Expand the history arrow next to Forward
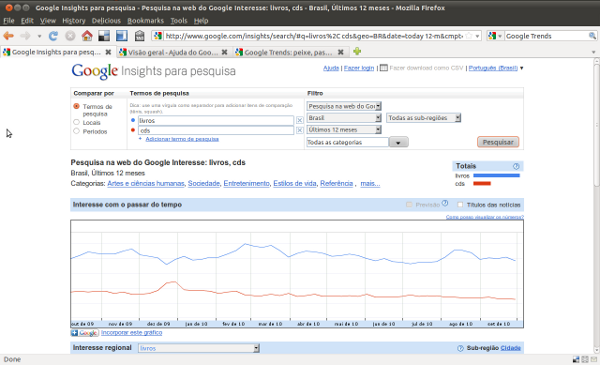Viewport: 600px width, 365px height. click(39, 36)
